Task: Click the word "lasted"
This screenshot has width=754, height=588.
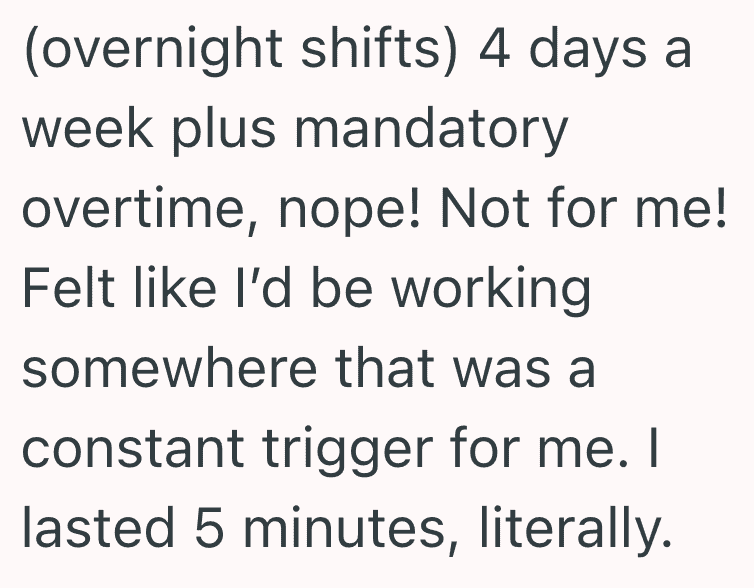Action: pos(99,527)
